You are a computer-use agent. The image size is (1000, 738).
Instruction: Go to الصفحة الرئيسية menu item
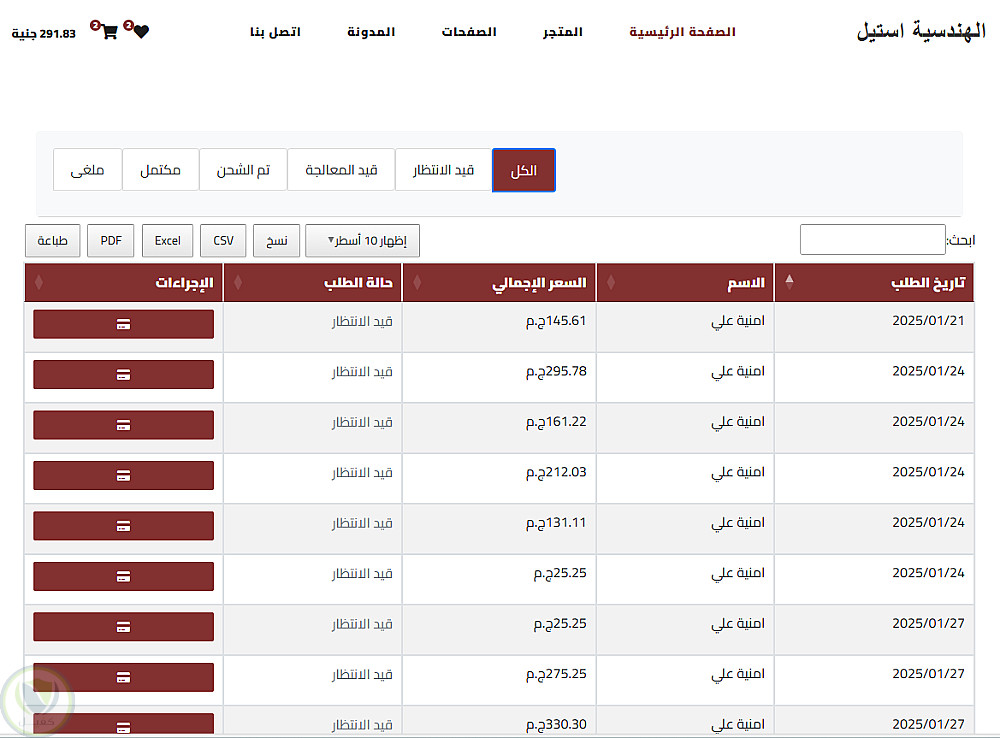point(682,32)
